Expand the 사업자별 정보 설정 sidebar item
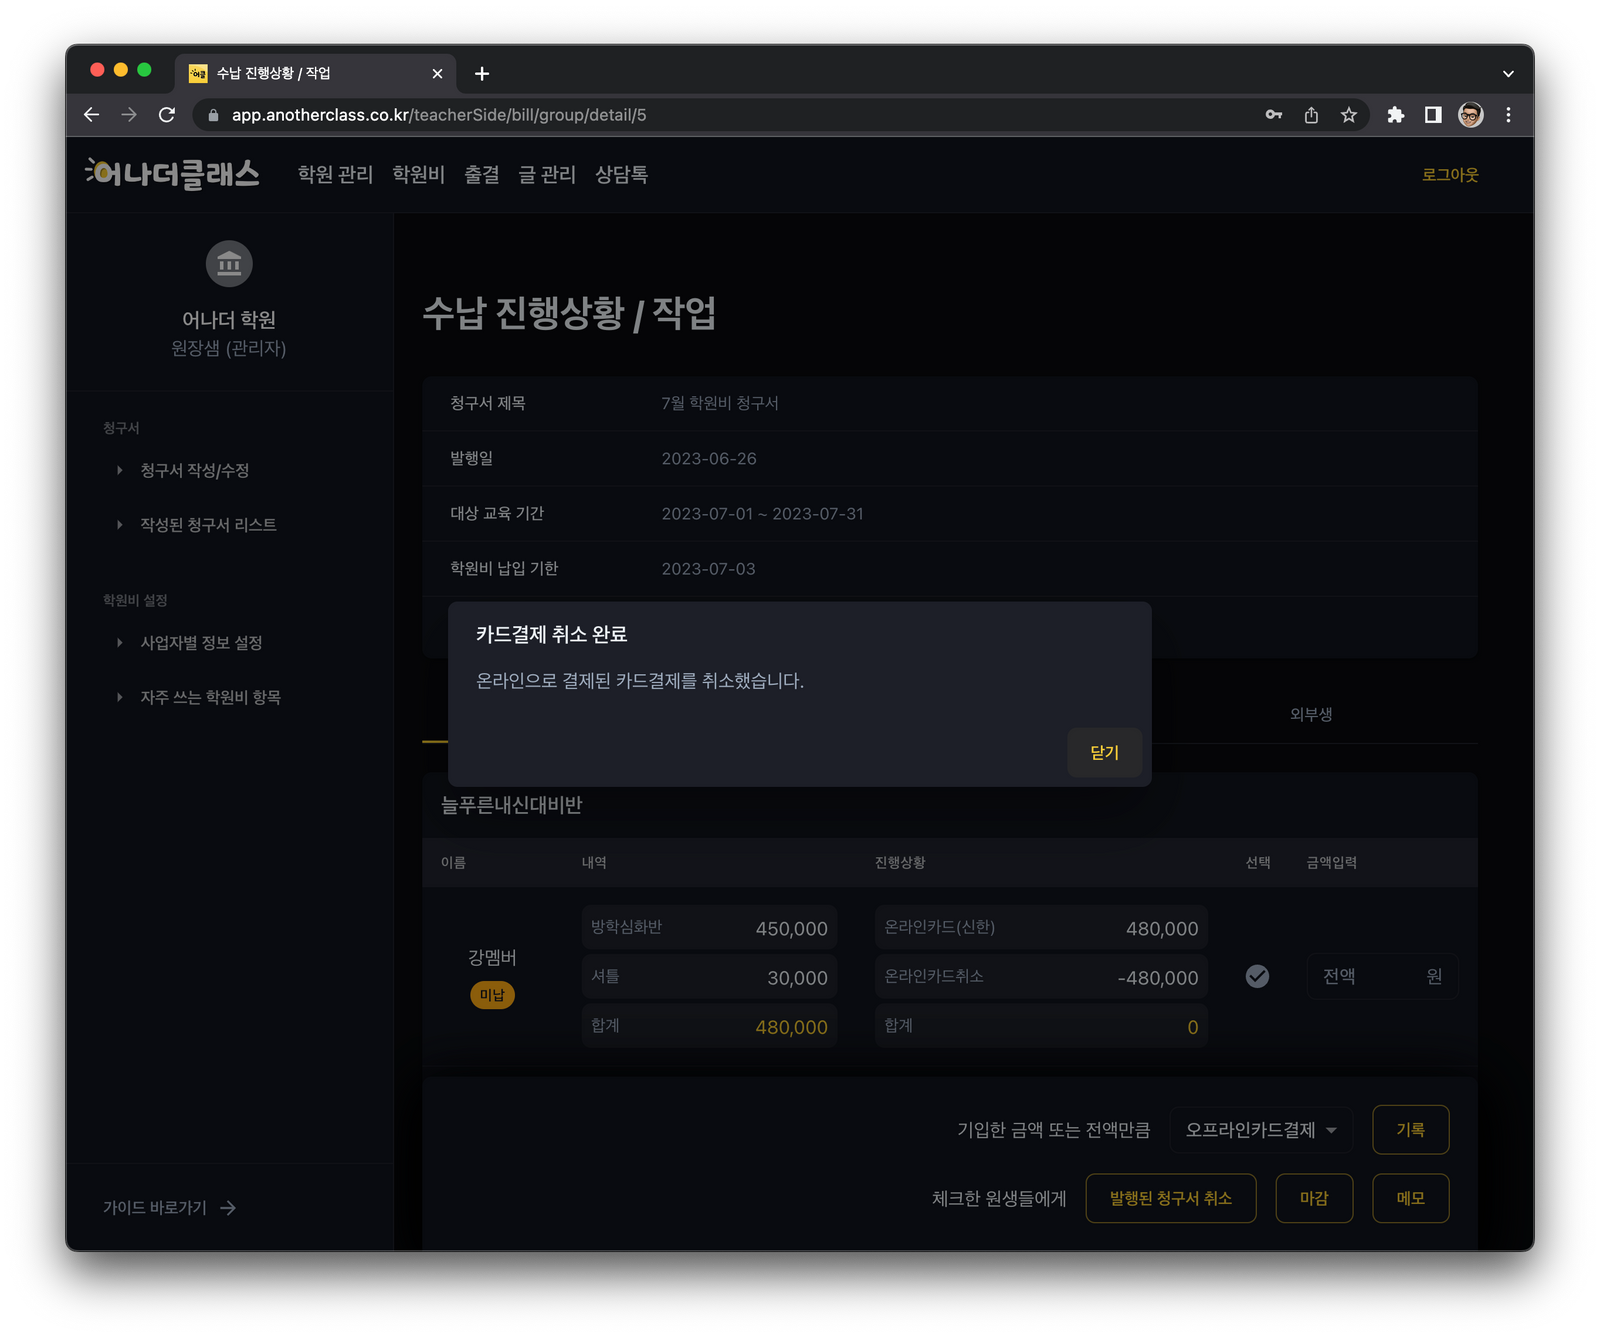The width and height of the screenshot is (1600, 1338). [x=201, y=642]
